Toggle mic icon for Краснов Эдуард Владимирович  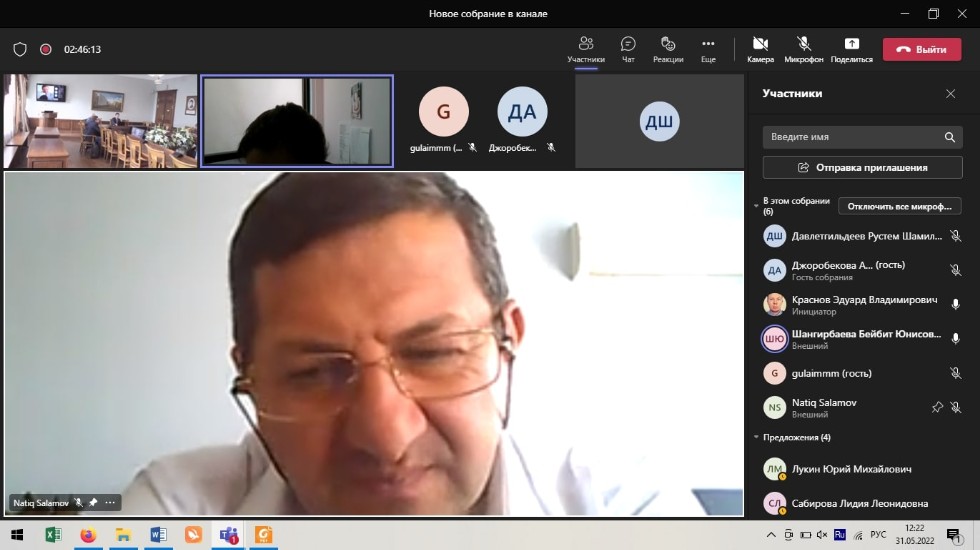click(955, 304)
